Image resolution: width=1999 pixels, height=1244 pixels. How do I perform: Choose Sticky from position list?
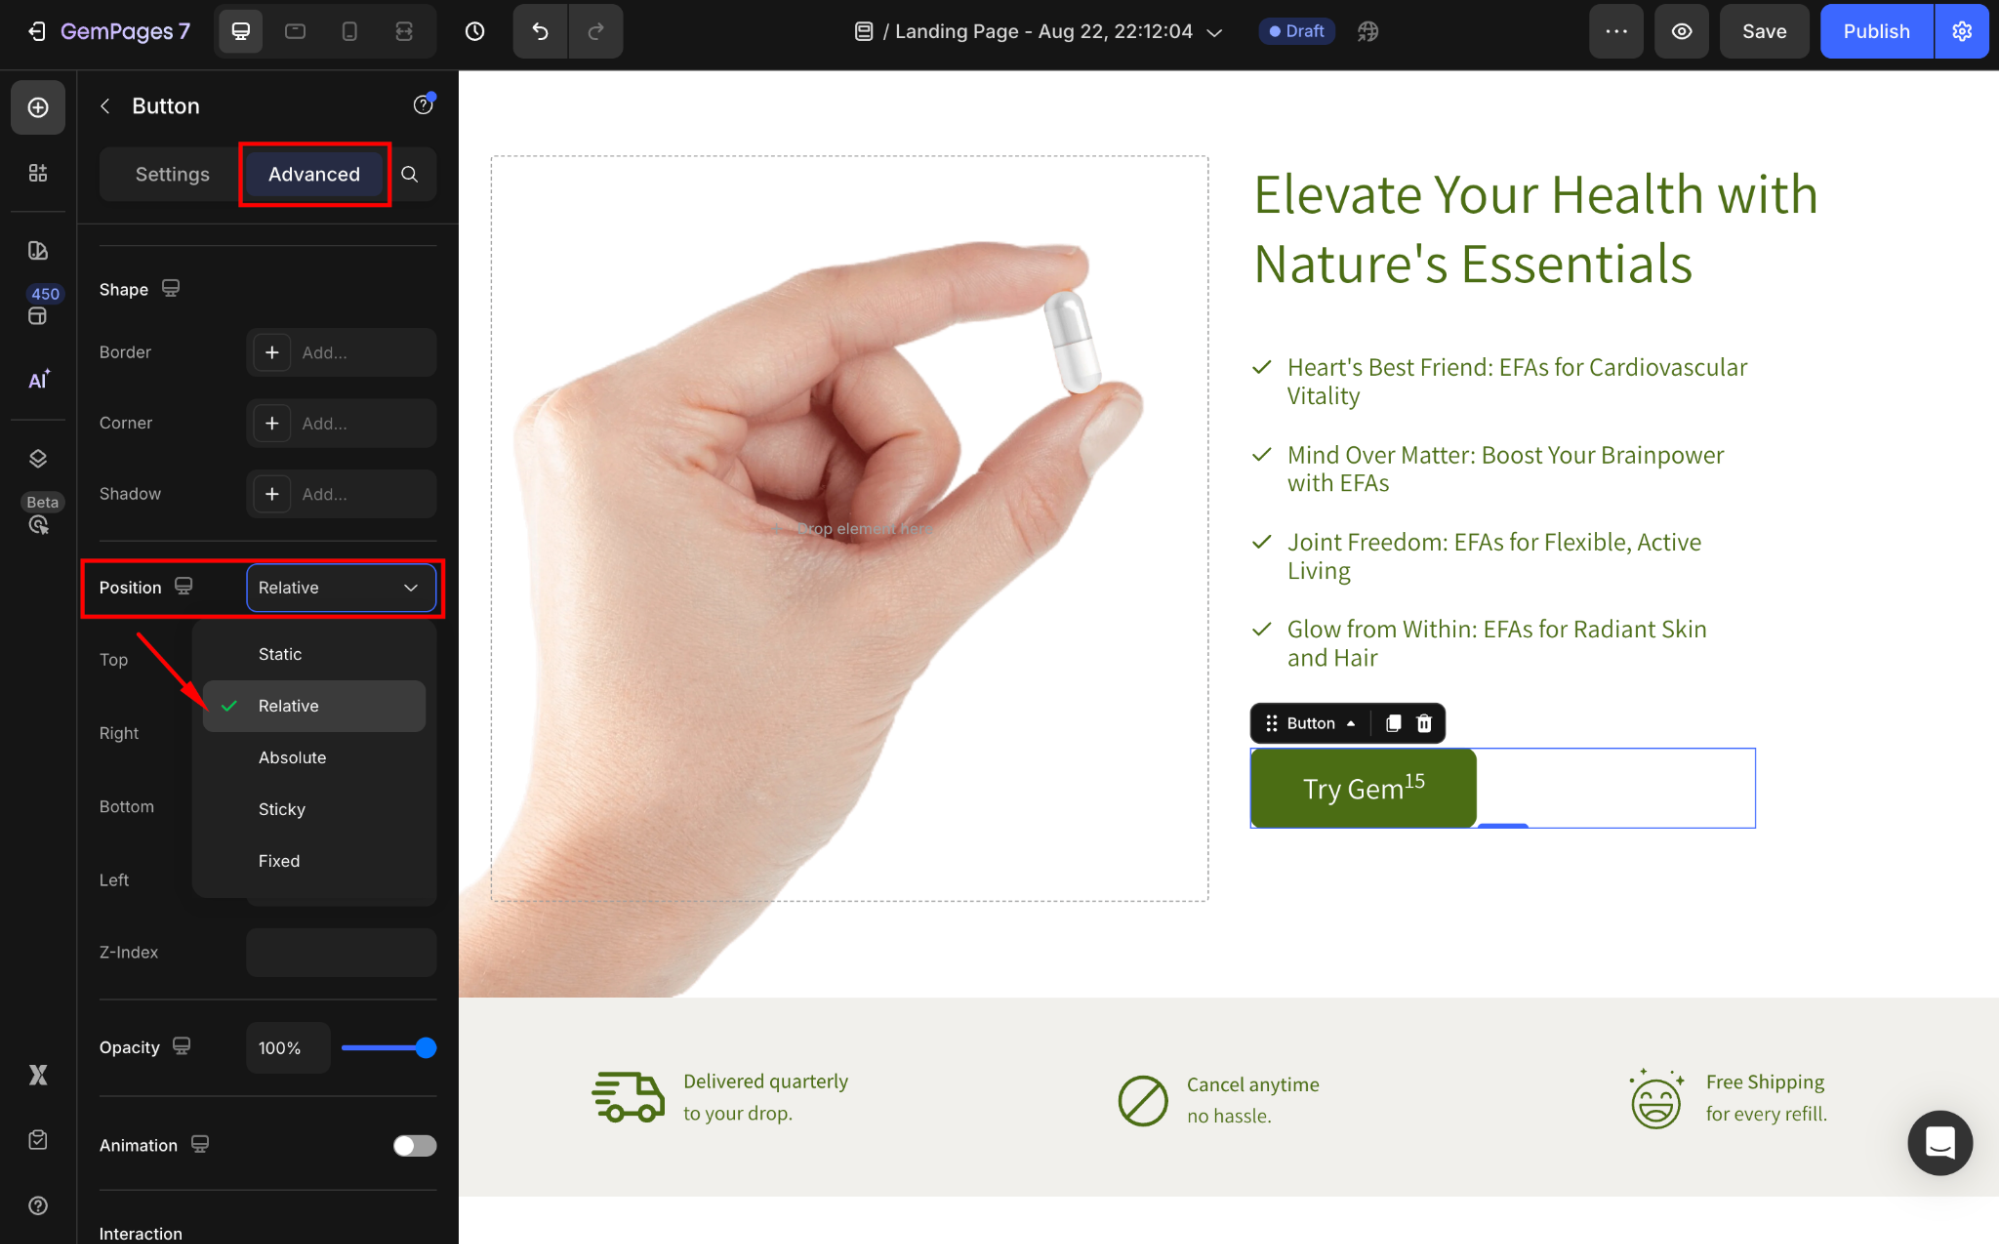[282, 809]
